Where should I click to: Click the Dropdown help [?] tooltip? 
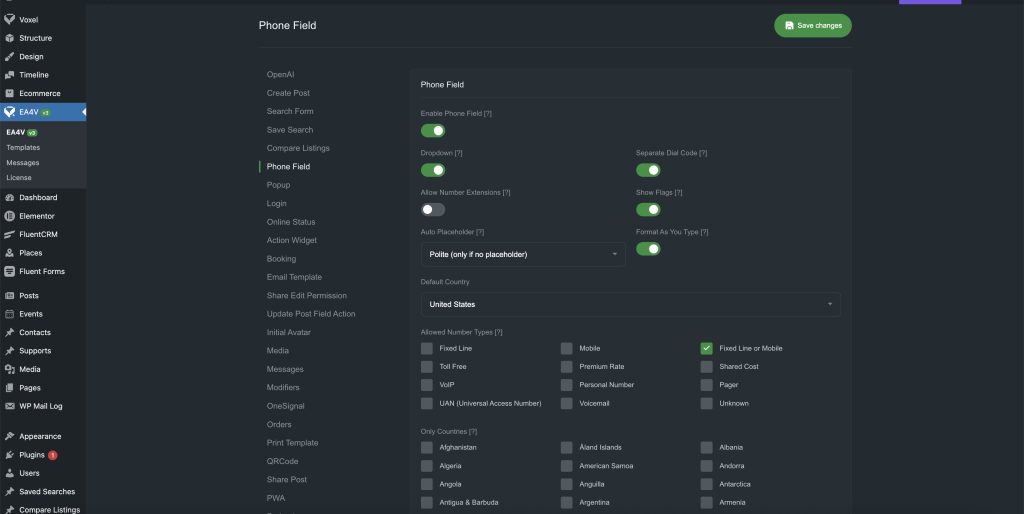point(458,153)
